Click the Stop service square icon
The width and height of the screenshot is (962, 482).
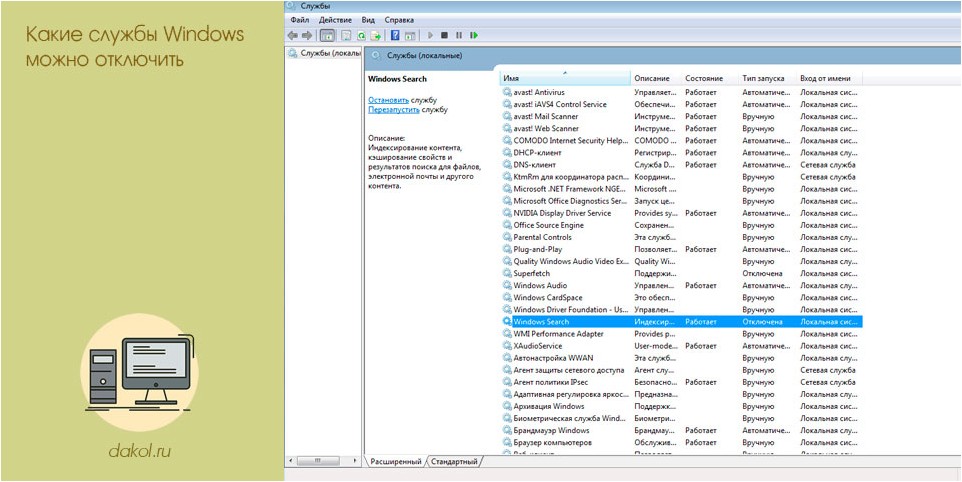coord(445,36)
